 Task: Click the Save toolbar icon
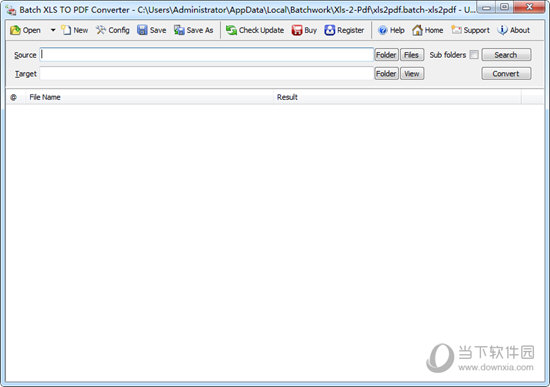[x=152, y=30]
